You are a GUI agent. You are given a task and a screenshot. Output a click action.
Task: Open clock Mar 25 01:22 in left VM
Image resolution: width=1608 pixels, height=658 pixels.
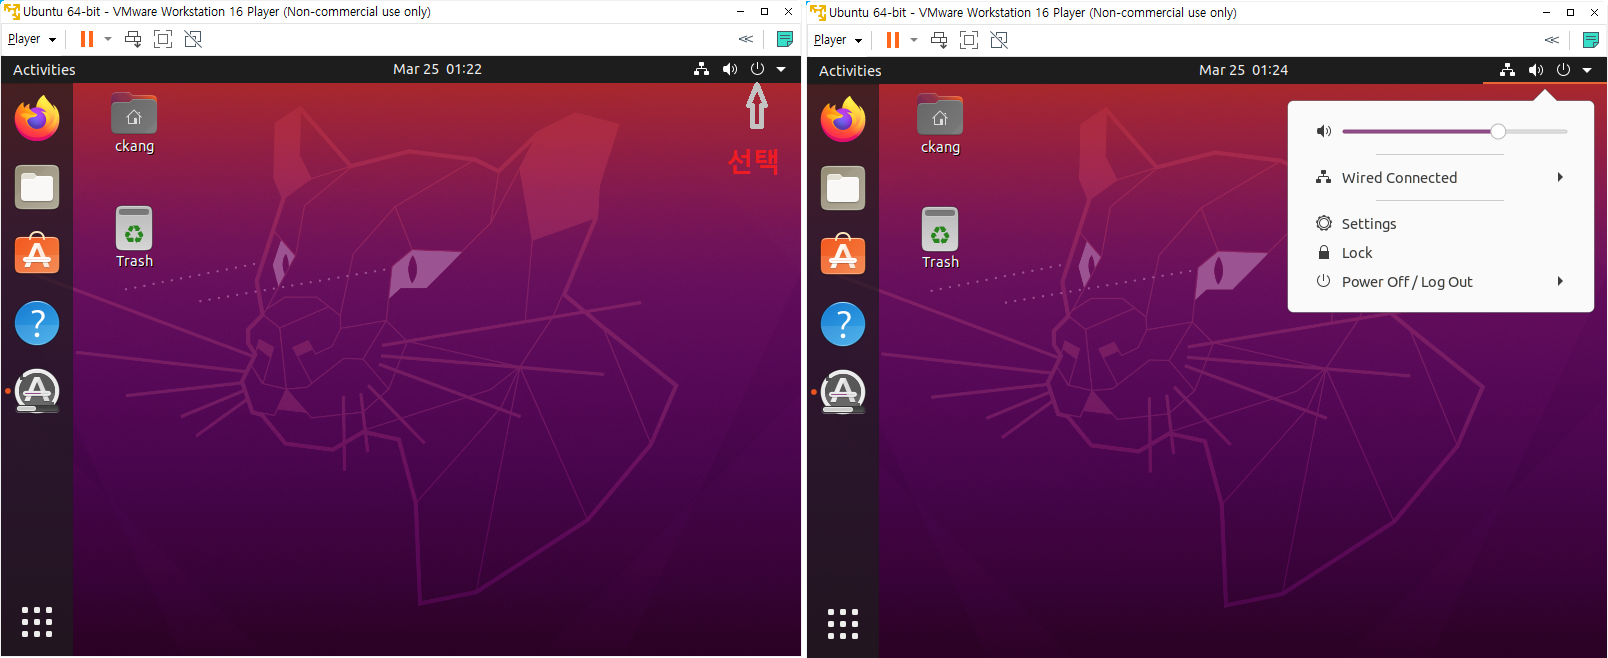(437, 69)
